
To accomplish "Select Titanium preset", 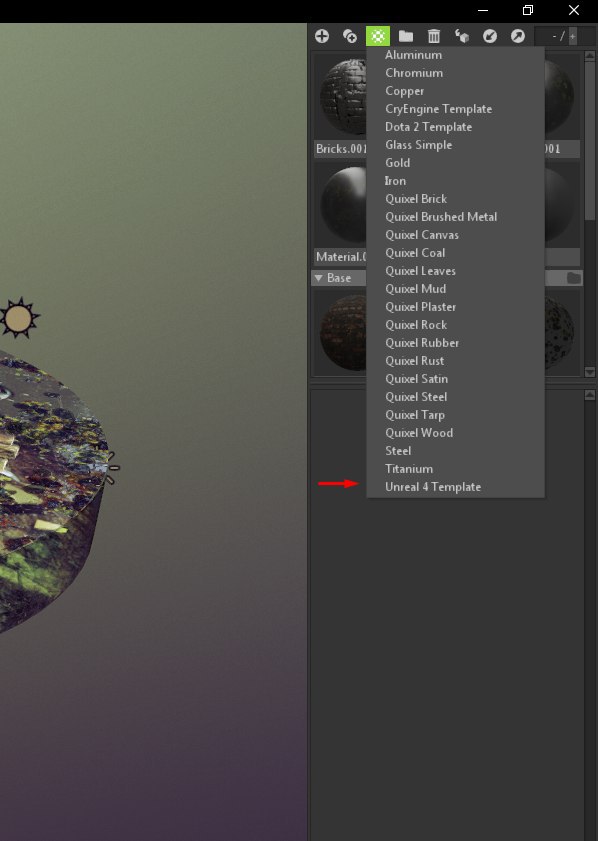I will (x=409, y=469).
